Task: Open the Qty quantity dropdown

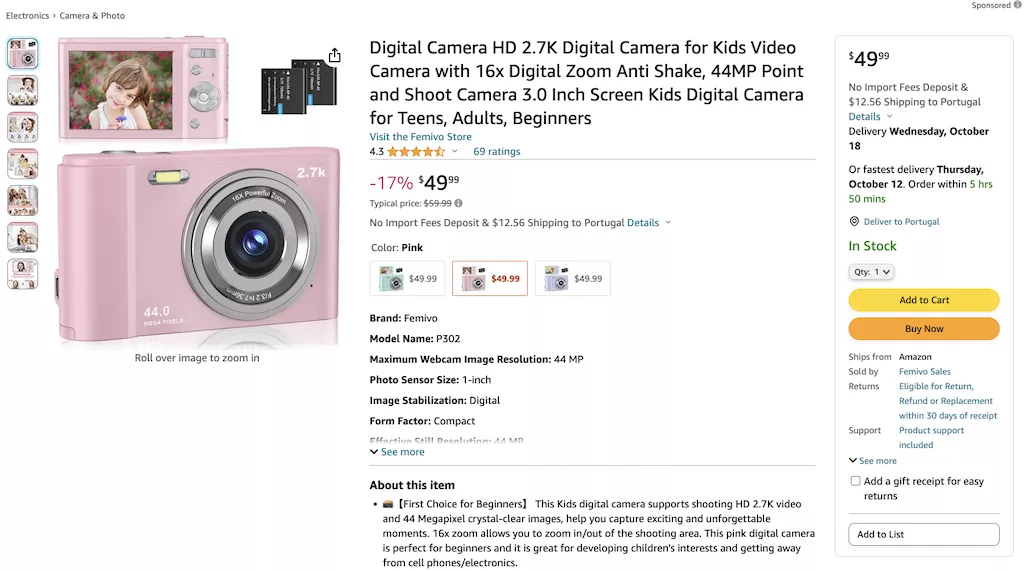Action: (x=871, y=272)
